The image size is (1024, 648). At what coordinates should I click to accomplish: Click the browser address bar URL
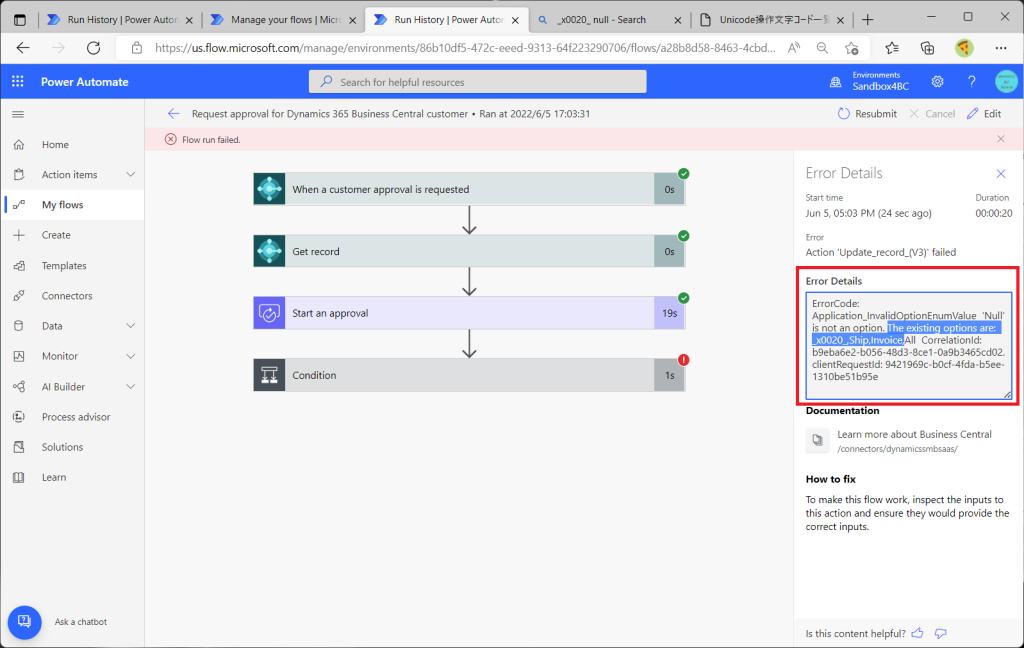pyautogui.click(x=465, y=48)
